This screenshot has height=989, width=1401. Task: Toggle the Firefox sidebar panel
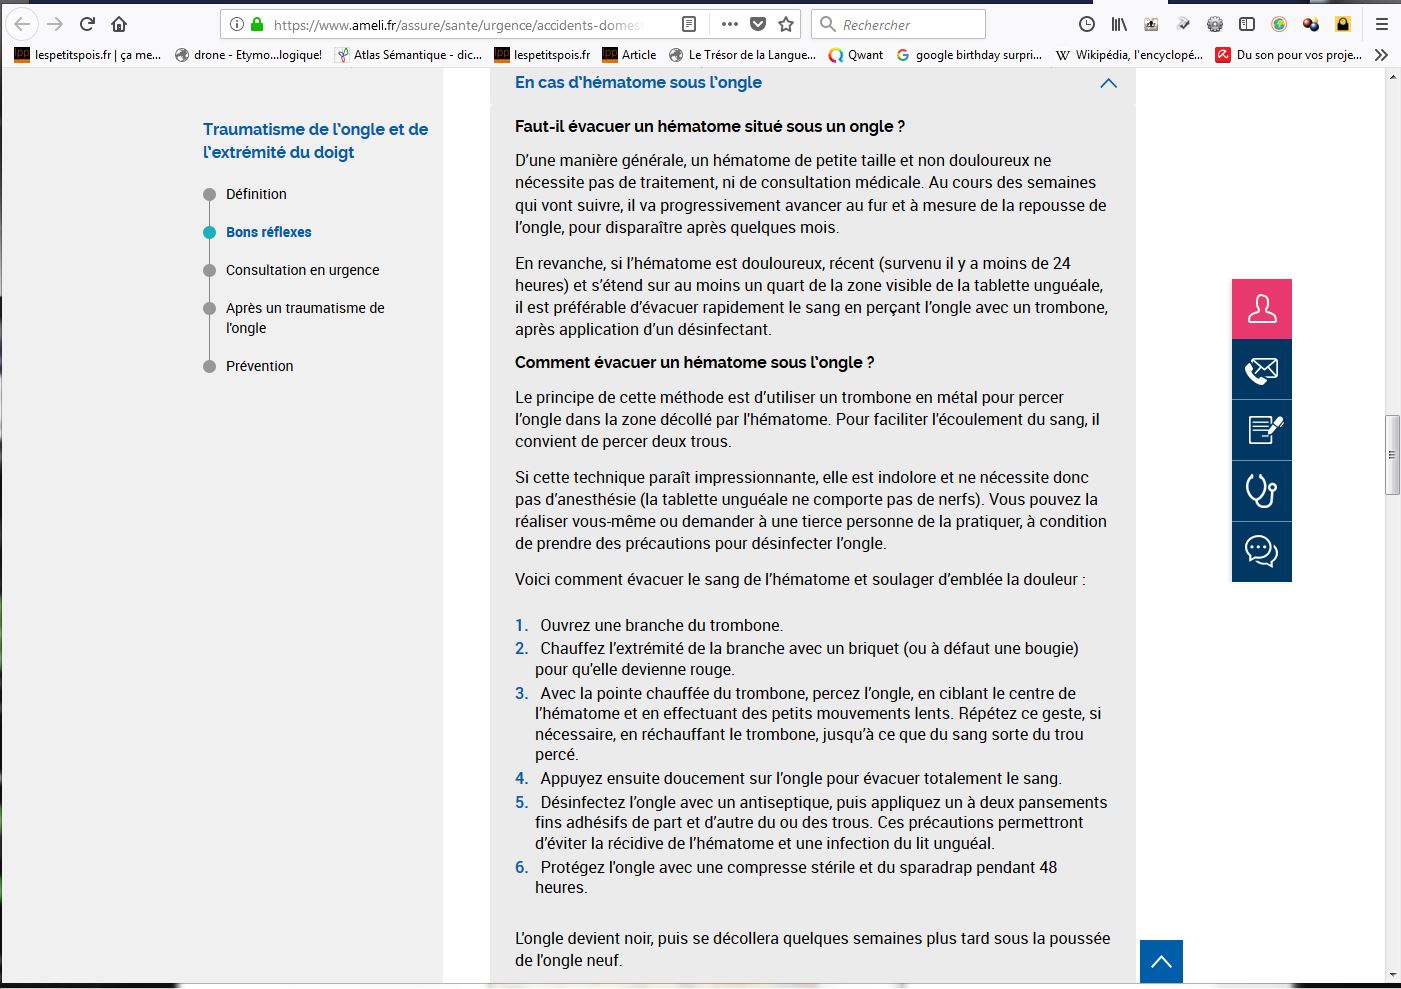pos(1247,24)
